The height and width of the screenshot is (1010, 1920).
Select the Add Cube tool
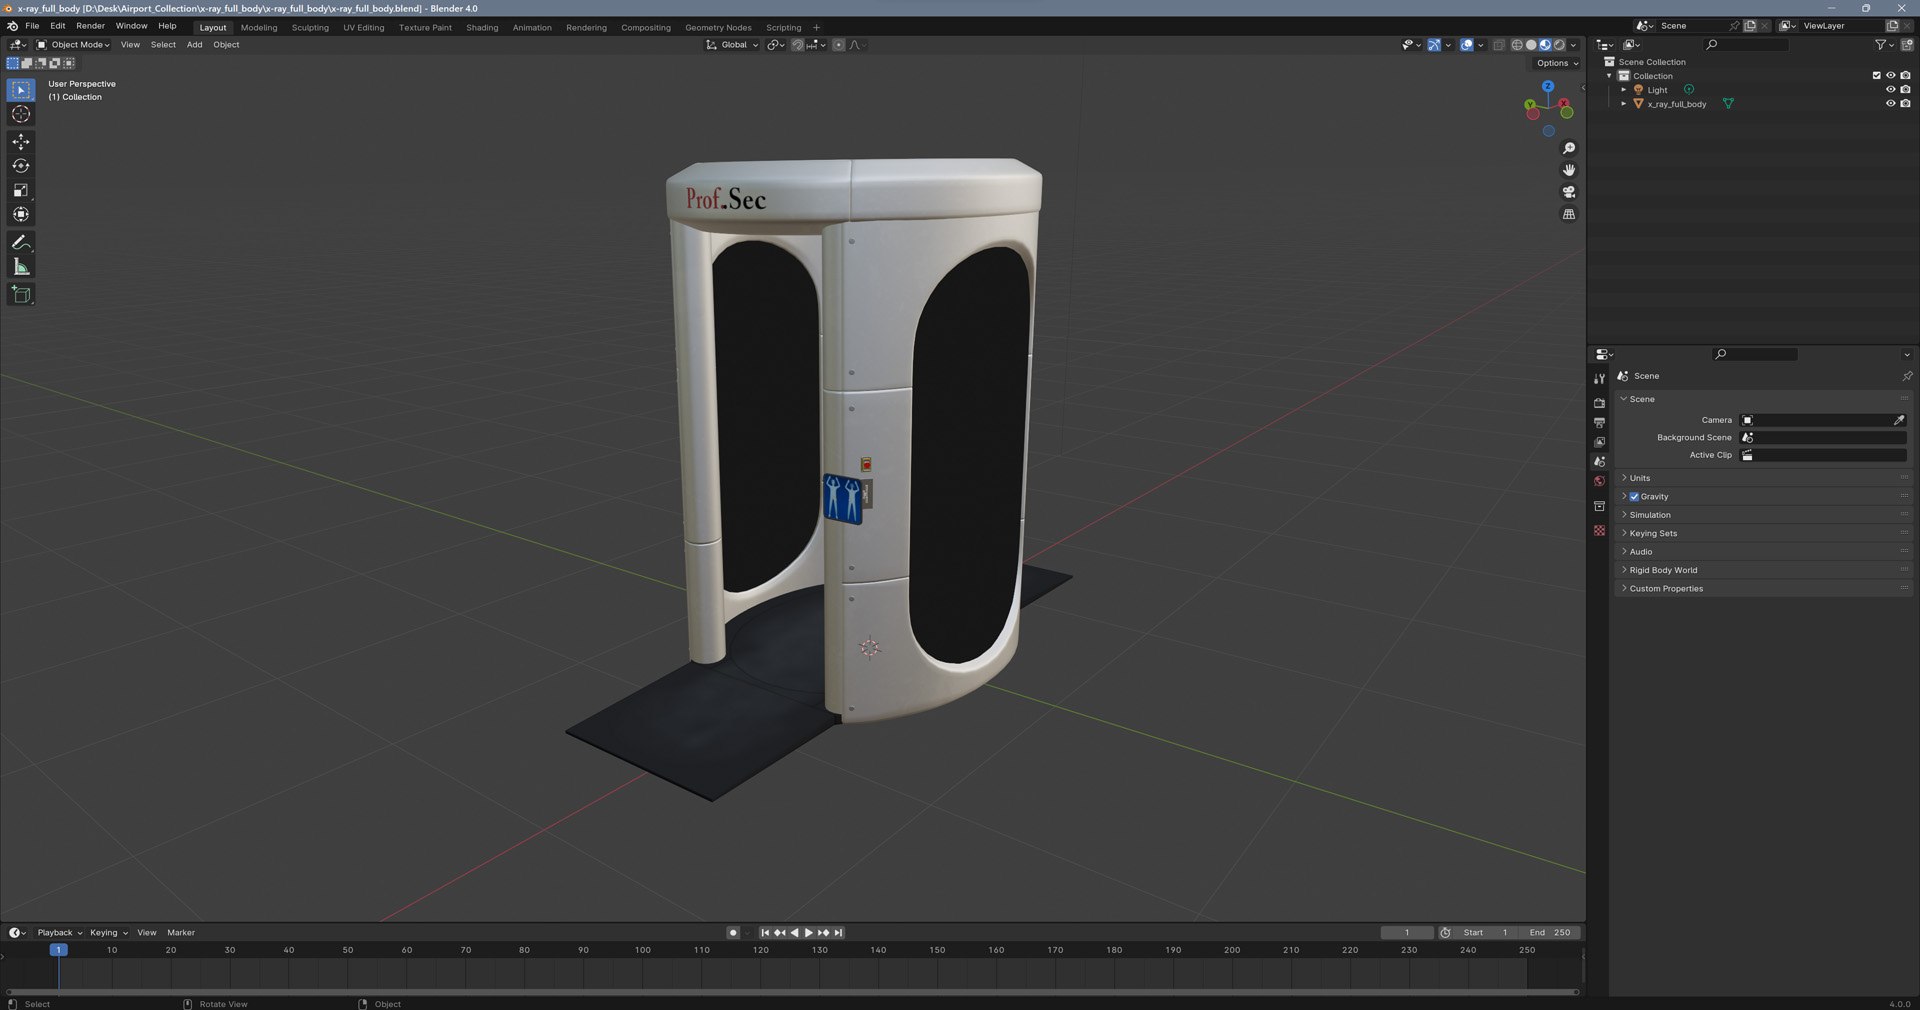click(21, 294)
